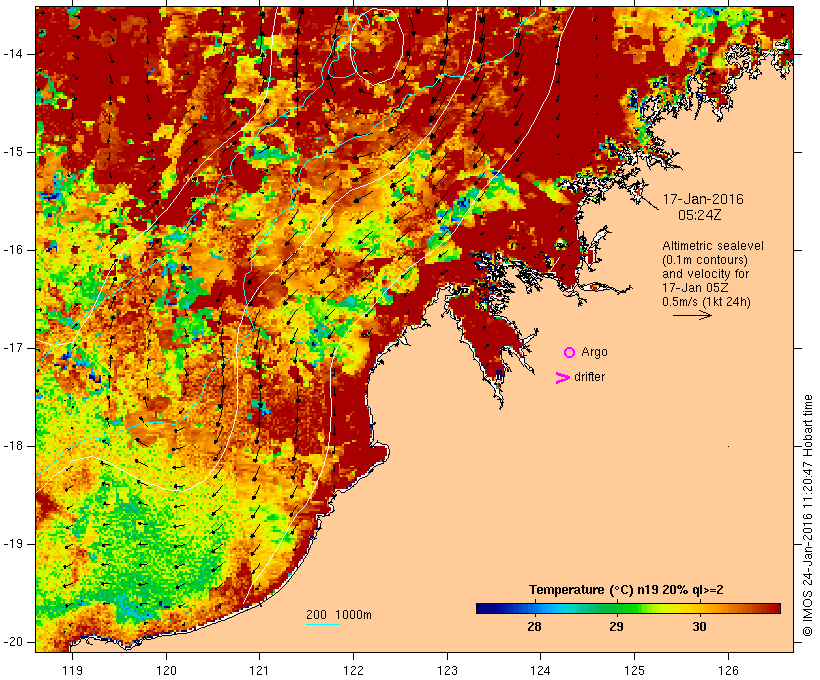This screenshot has width=820, height=680.
Task: Click the latitude label -19
Action: 13,544
